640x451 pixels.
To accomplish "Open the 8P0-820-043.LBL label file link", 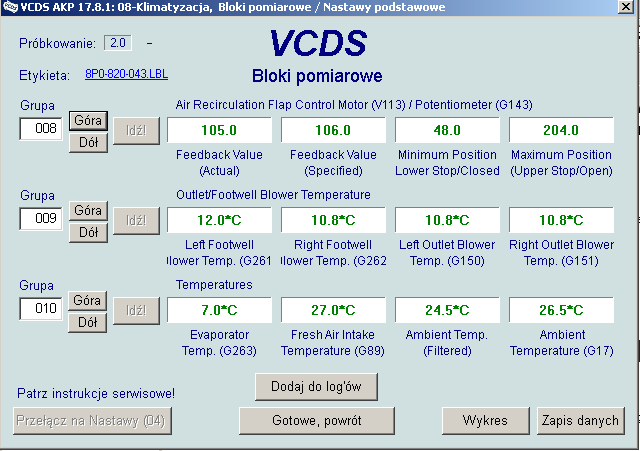I will coord(127,74).
